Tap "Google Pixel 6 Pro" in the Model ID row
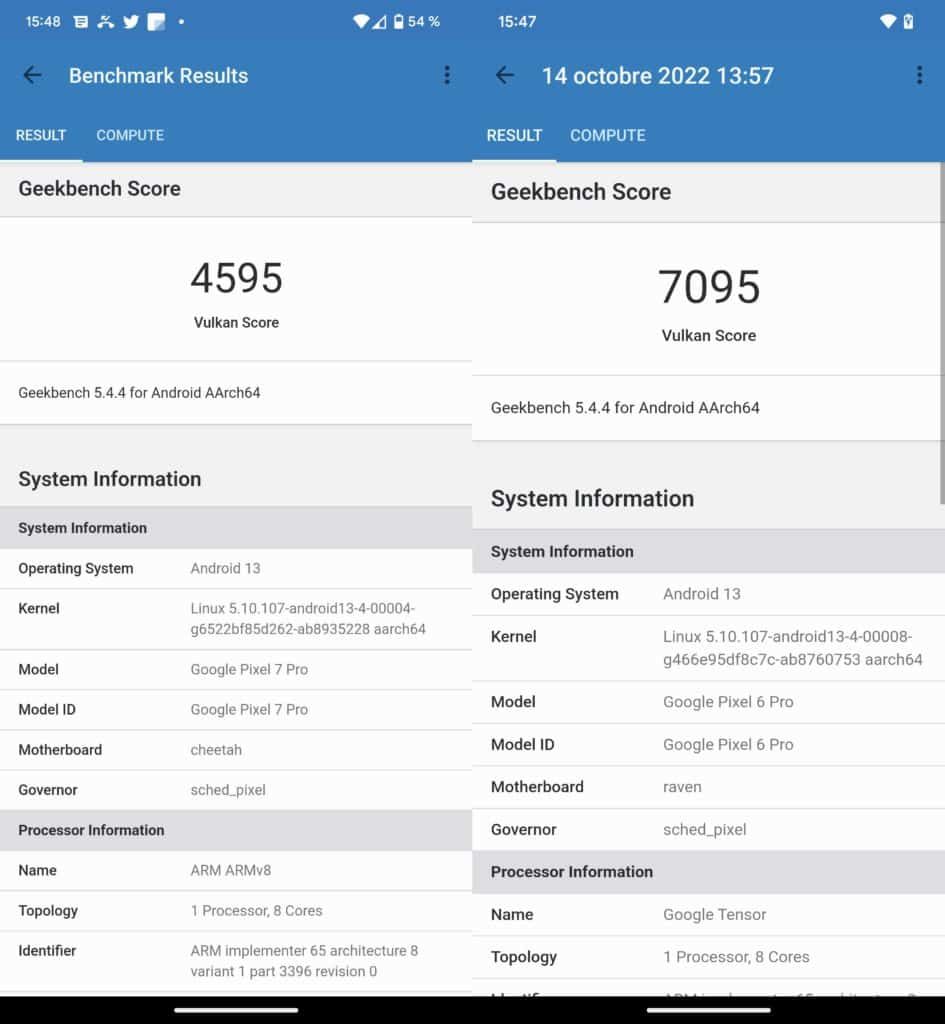Image resolution: width=945 pixels, height=1024 pixels. tap(728, 744)
